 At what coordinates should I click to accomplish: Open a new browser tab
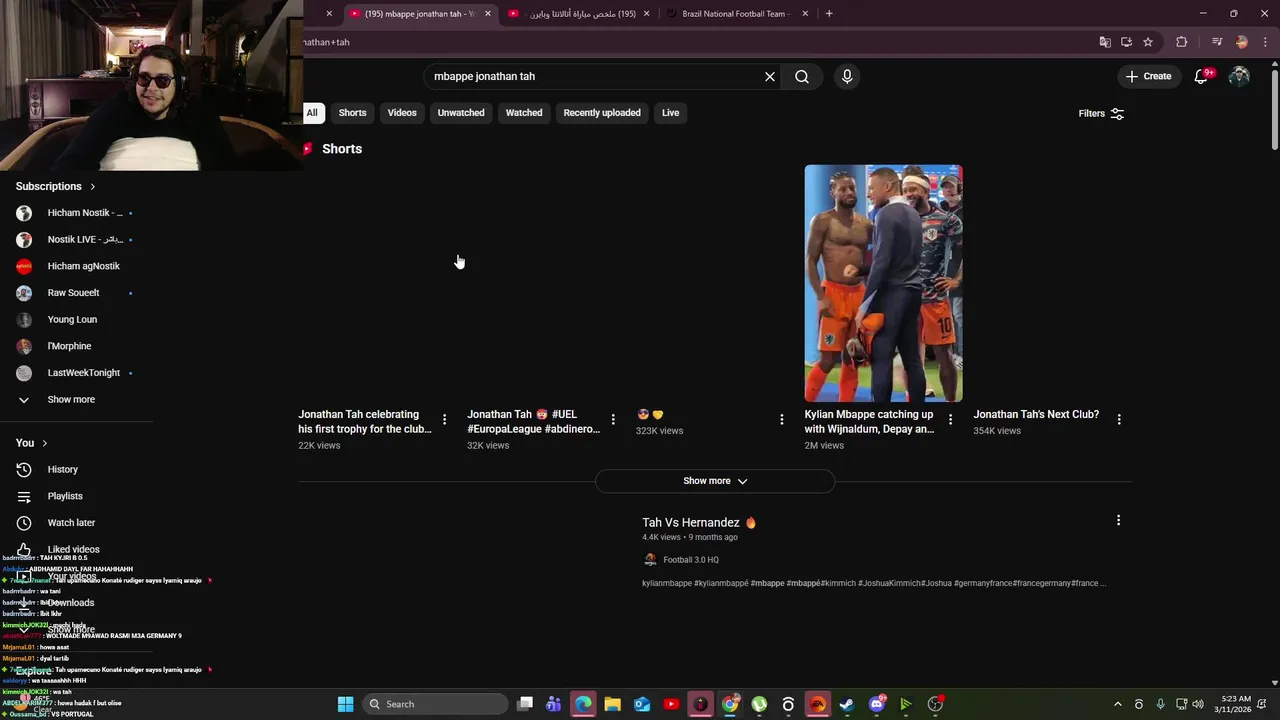pyautogui.click(x=829, y=14)
